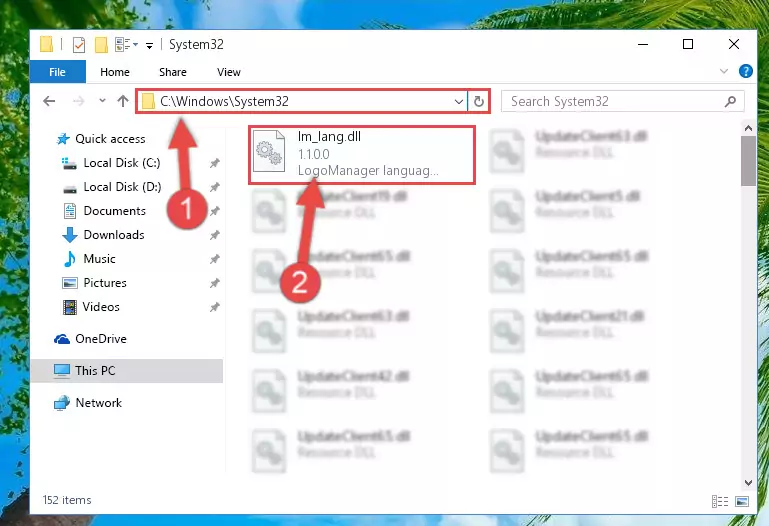Viewport: 769px width, 526px height.
Task: Click the pin icon beside Music
Action: click(215, 259)
